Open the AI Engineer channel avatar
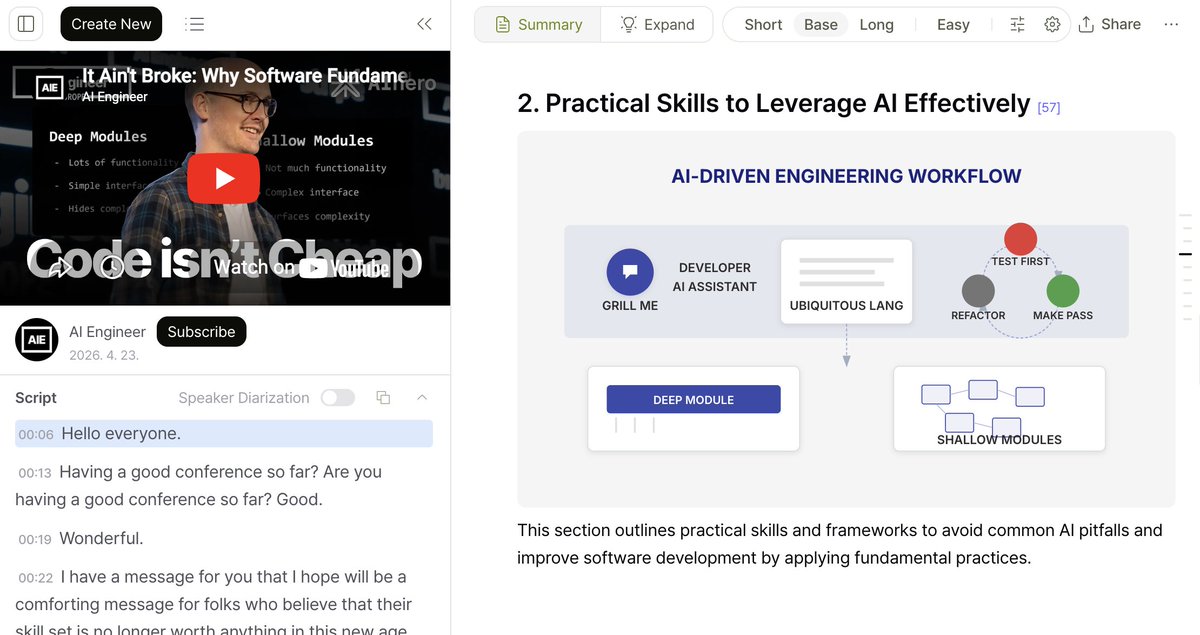Viewport: 1200px width, 635px height. (37, 340)
